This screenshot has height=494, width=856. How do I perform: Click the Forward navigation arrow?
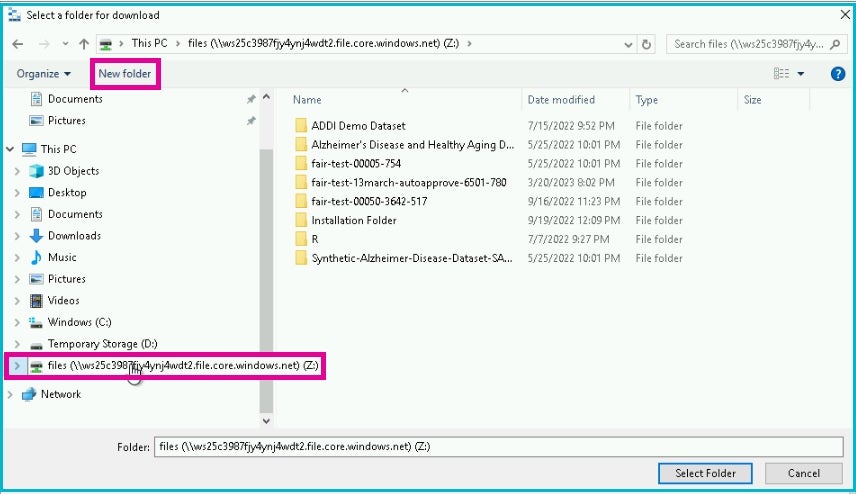point(44,44)
